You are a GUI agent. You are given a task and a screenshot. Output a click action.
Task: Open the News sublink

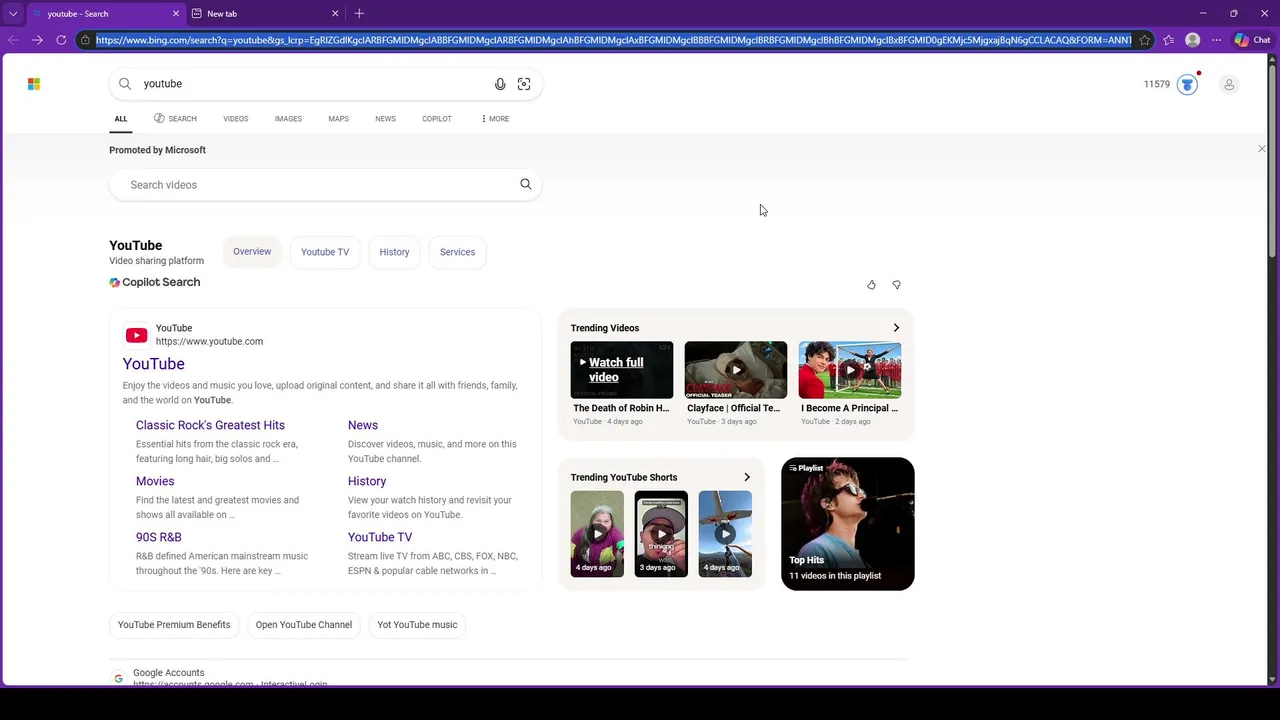(x=363, y=425)
